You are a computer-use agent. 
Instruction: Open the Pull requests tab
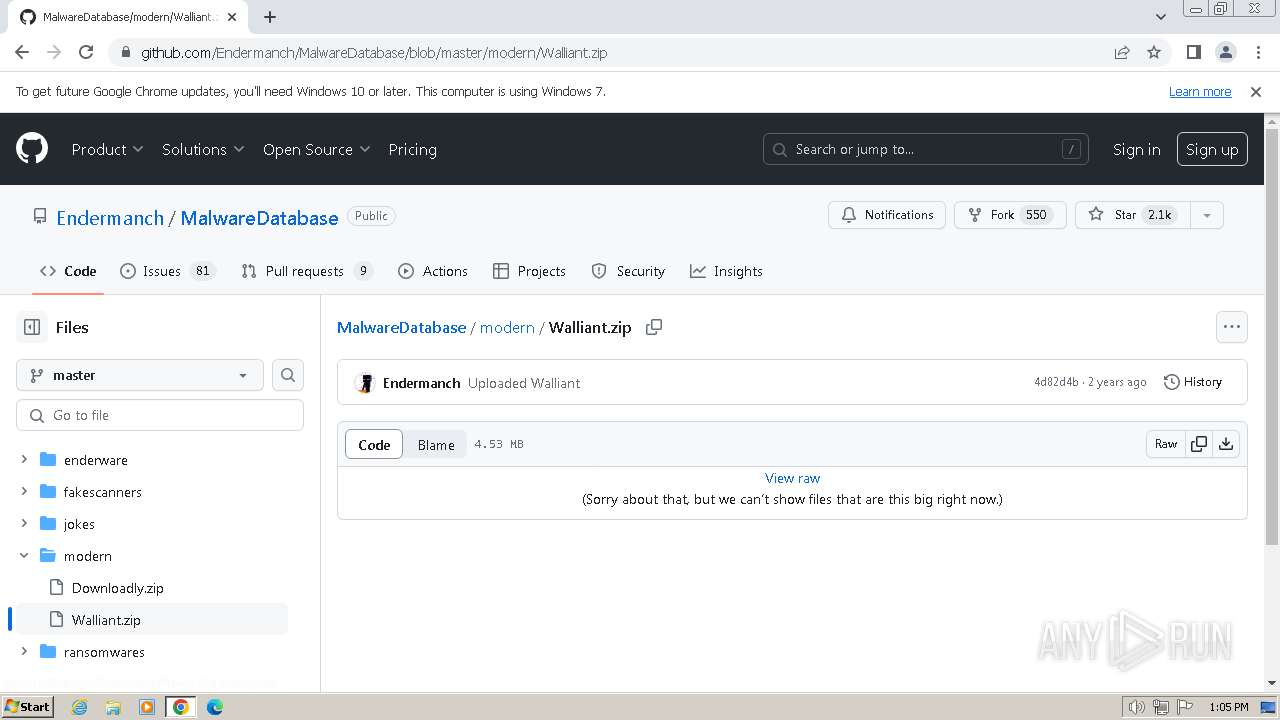pyautogui.click(x=304, y=271)
